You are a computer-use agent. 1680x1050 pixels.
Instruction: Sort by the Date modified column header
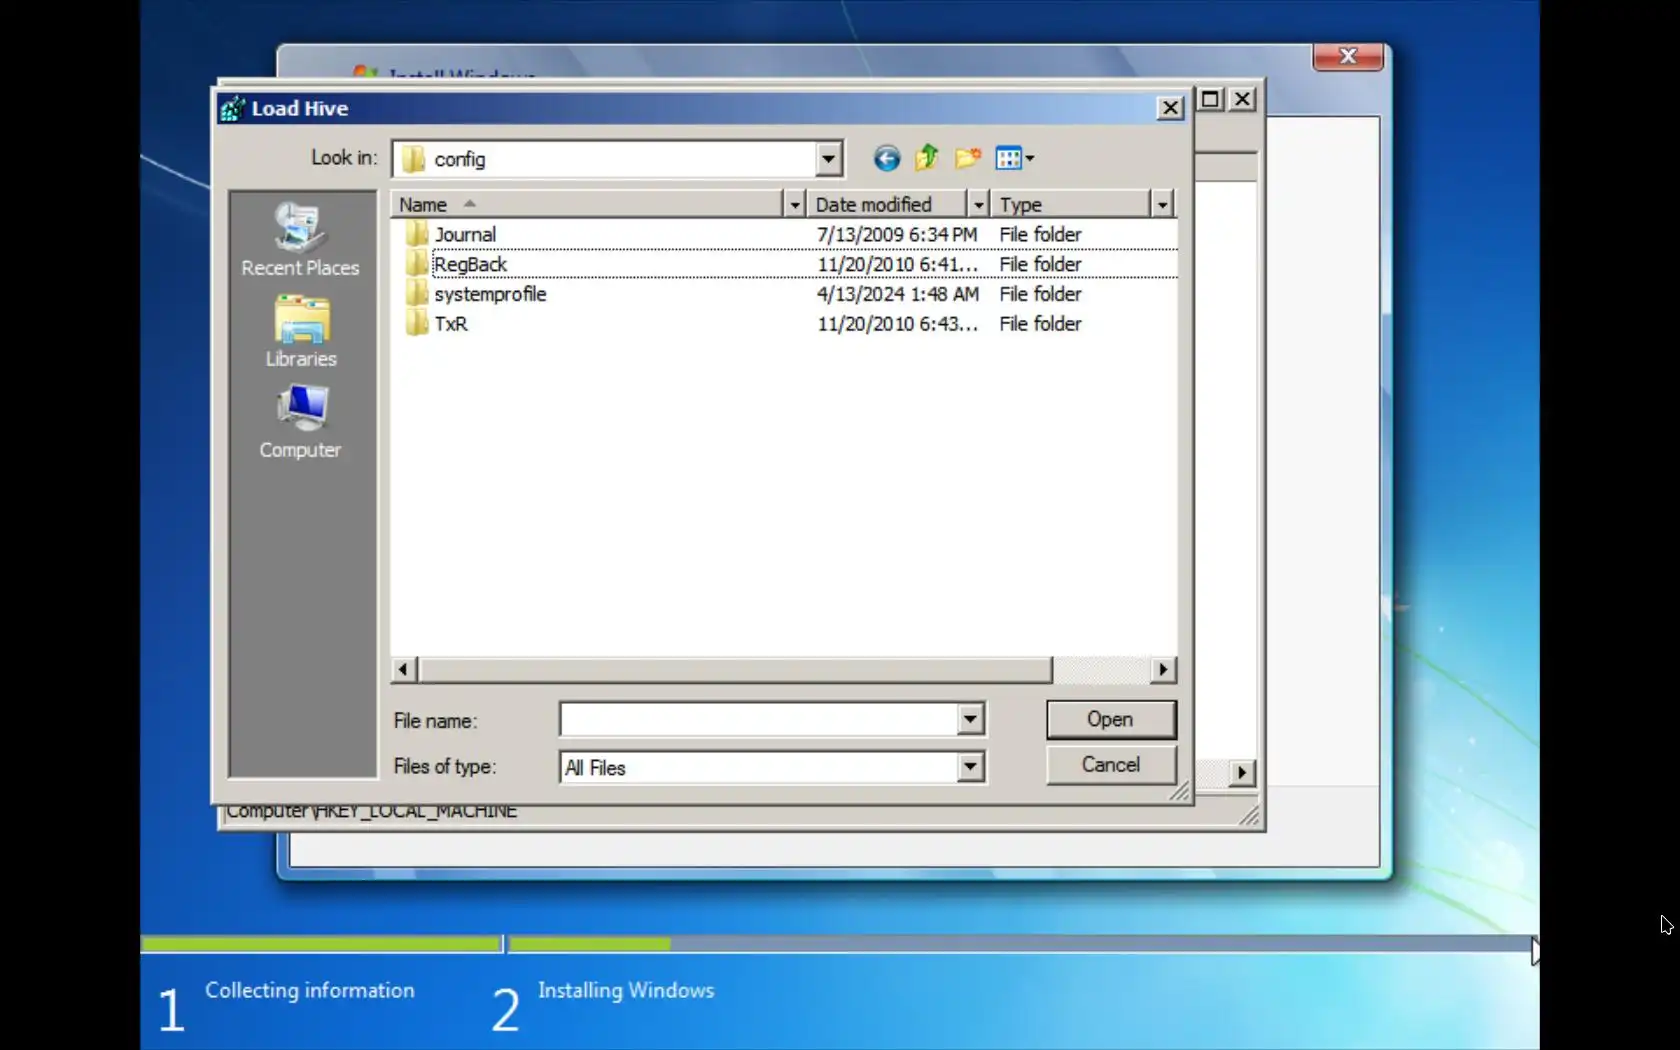coord(887,204)
